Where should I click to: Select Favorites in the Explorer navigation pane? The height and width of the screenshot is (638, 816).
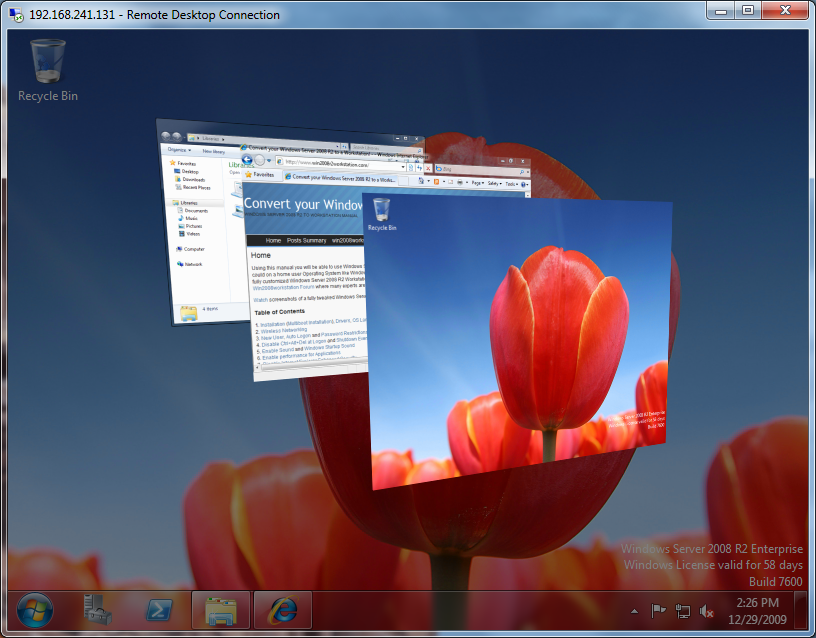183,163
